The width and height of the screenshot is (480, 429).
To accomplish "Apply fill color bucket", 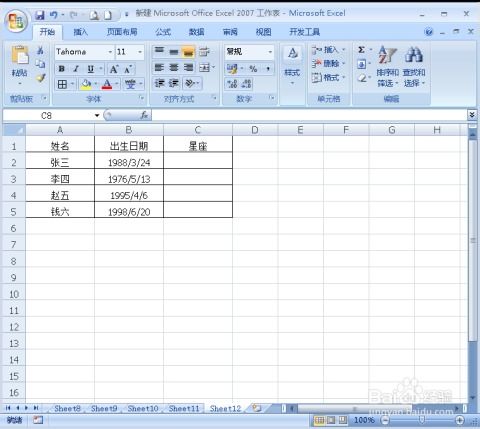I will [x=86, y=84].
